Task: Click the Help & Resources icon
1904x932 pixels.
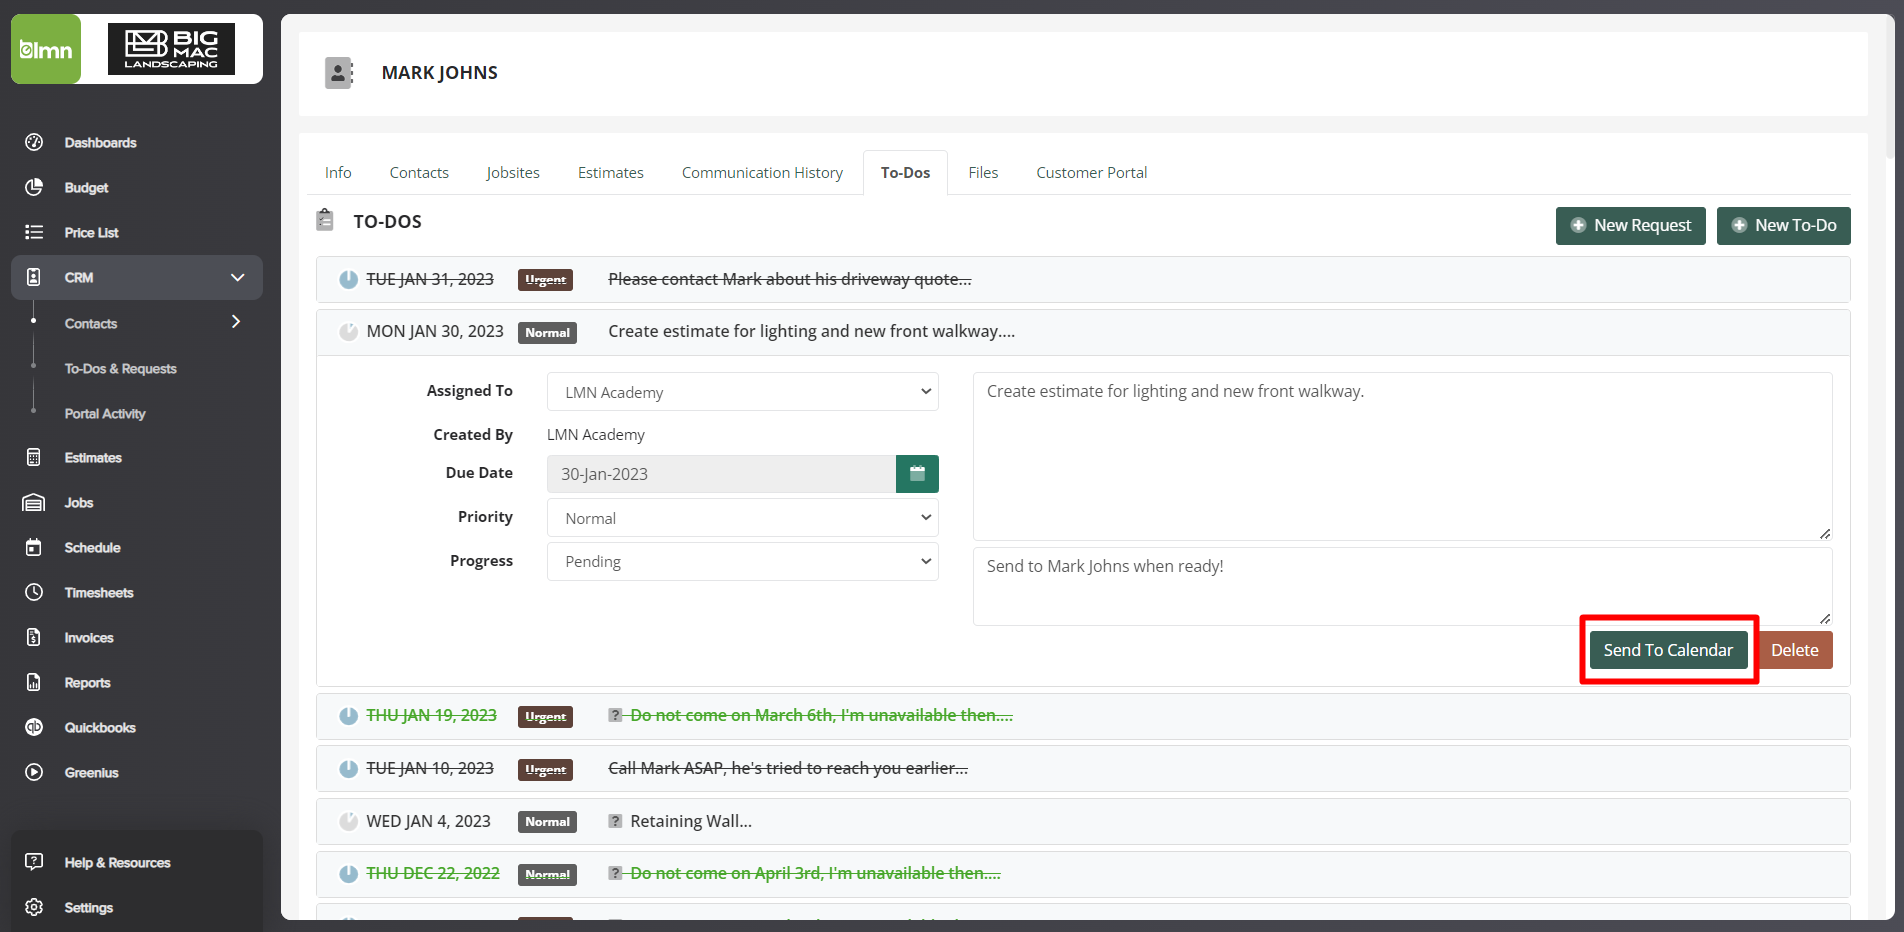Action: click(x=34, y=862)
